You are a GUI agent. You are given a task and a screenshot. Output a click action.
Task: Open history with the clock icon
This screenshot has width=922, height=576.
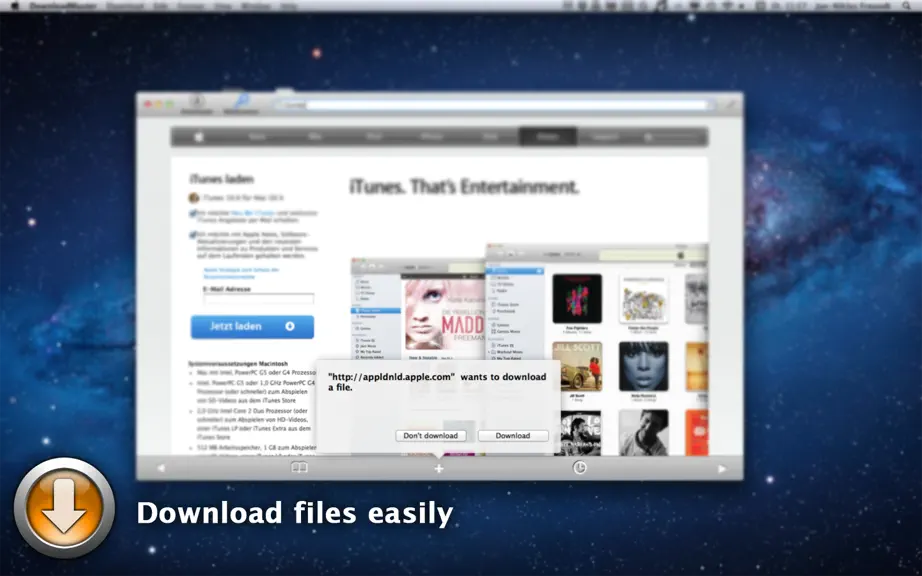click(x=580, y=468)
